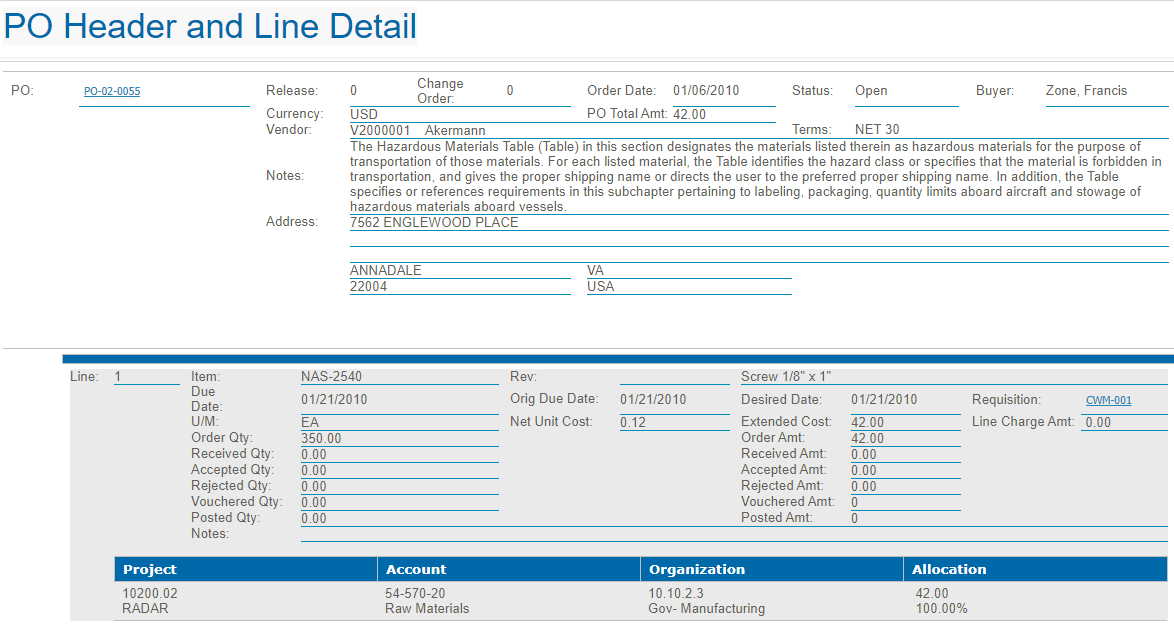Click the Organization column header
This screenshot has width=1174, height=625.
[696, 569]
